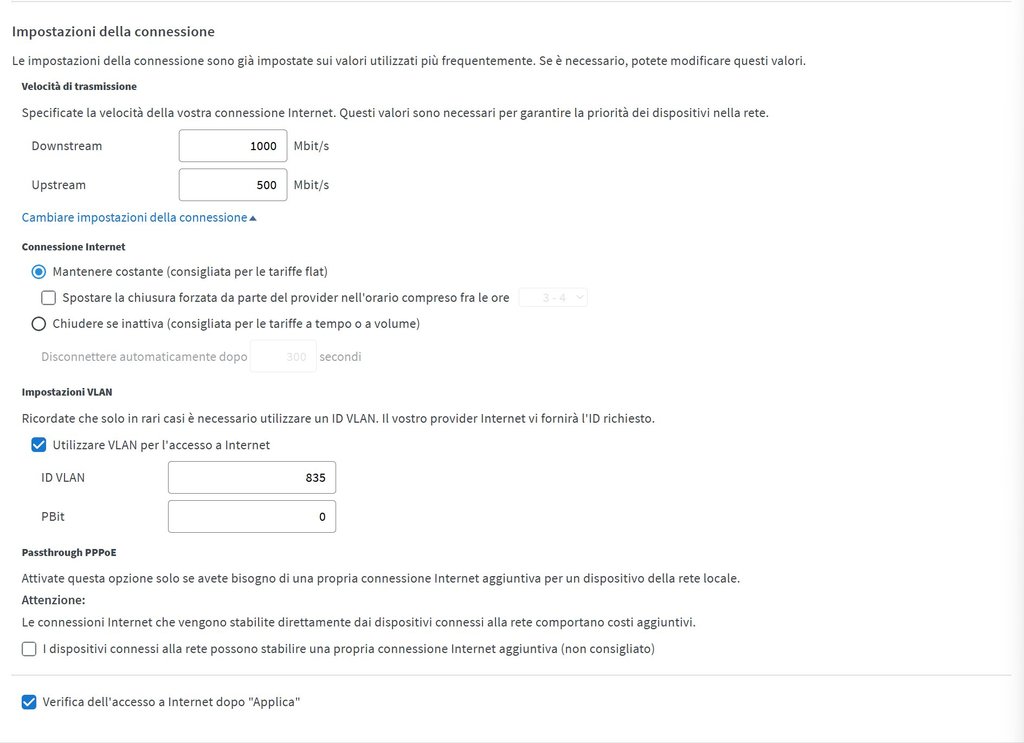Collapse arrow beside Cambiare impostazioni della connessione
Screen dimensions: 1024x743
[x=253, y=218]
